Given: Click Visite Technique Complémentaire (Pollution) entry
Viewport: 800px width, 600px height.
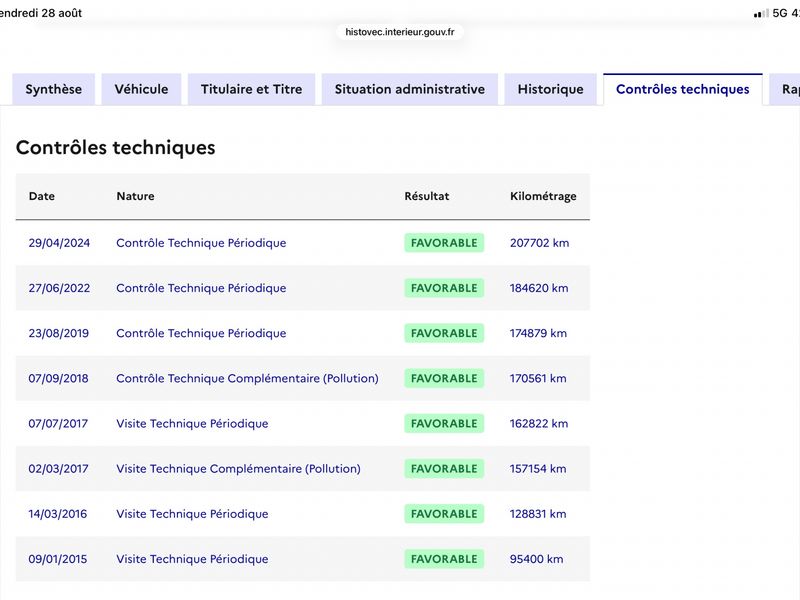Looking at the screenshot, I should [x=238, y=468].
